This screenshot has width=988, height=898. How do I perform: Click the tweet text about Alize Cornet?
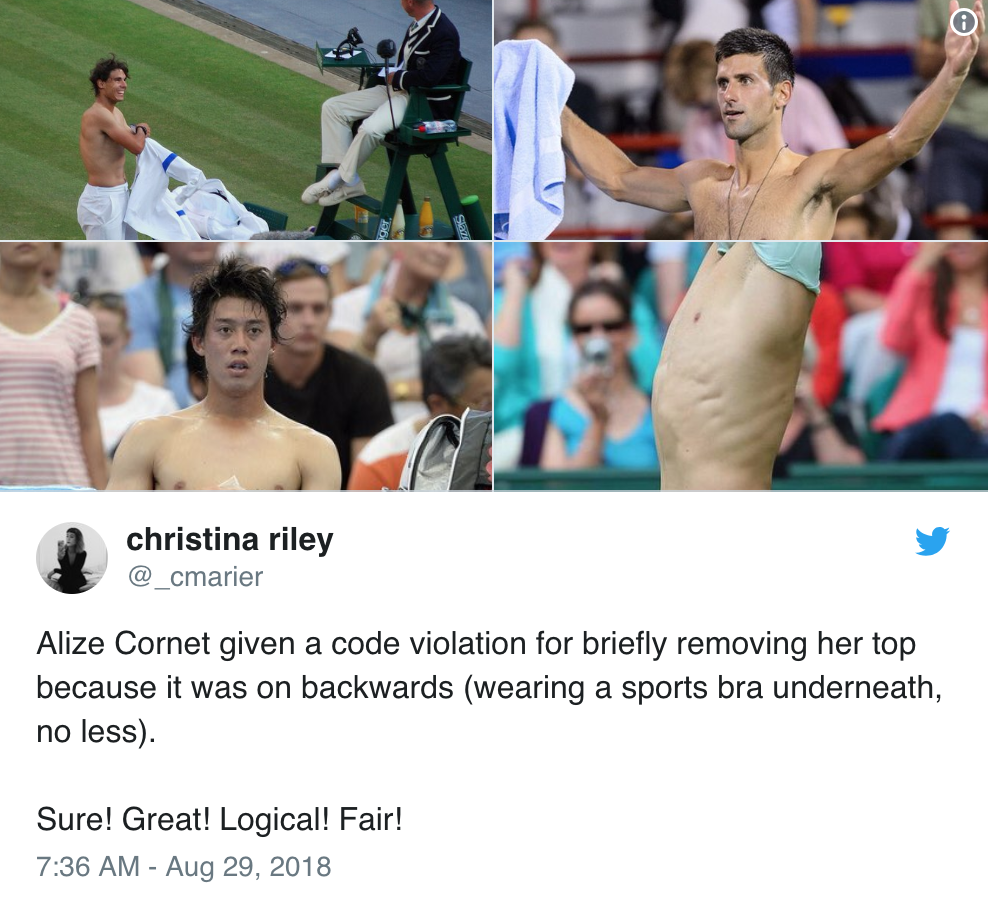[489, 688]
